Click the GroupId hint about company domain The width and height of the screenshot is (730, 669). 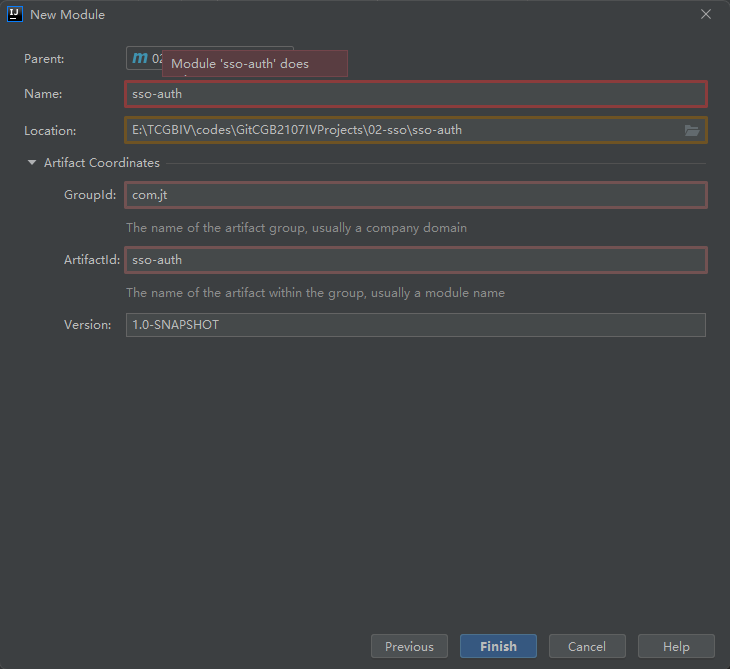click(296, 228)
